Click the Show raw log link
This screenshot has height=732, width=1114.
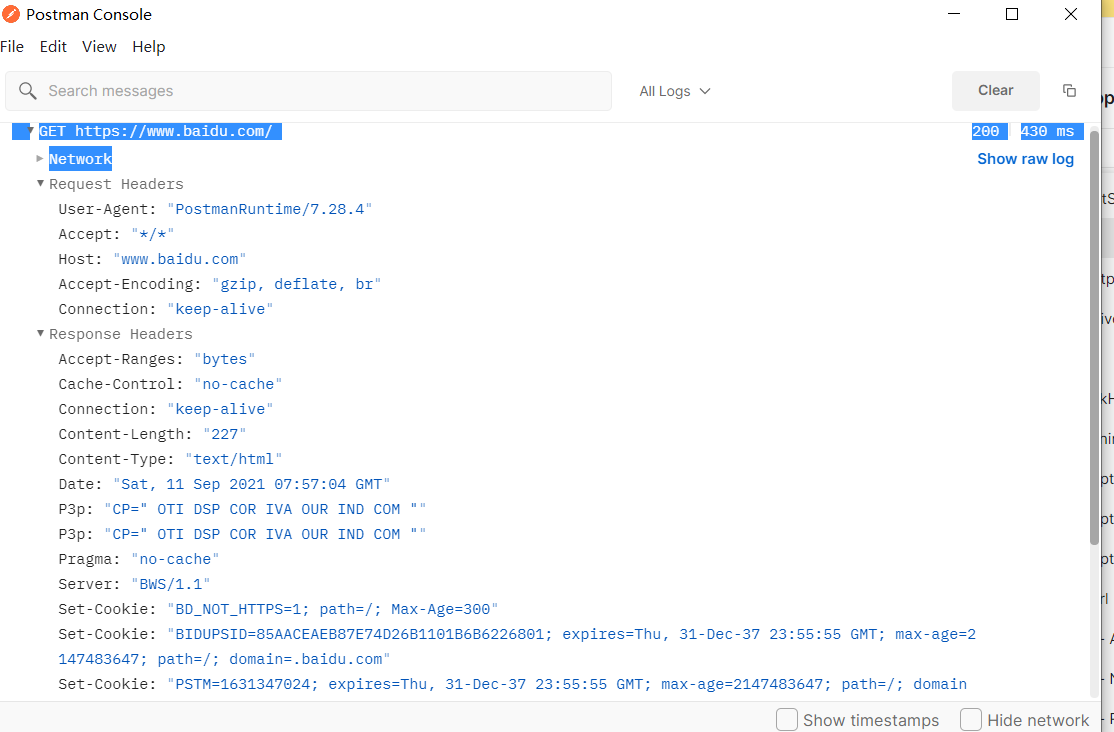click(1025, 159)
